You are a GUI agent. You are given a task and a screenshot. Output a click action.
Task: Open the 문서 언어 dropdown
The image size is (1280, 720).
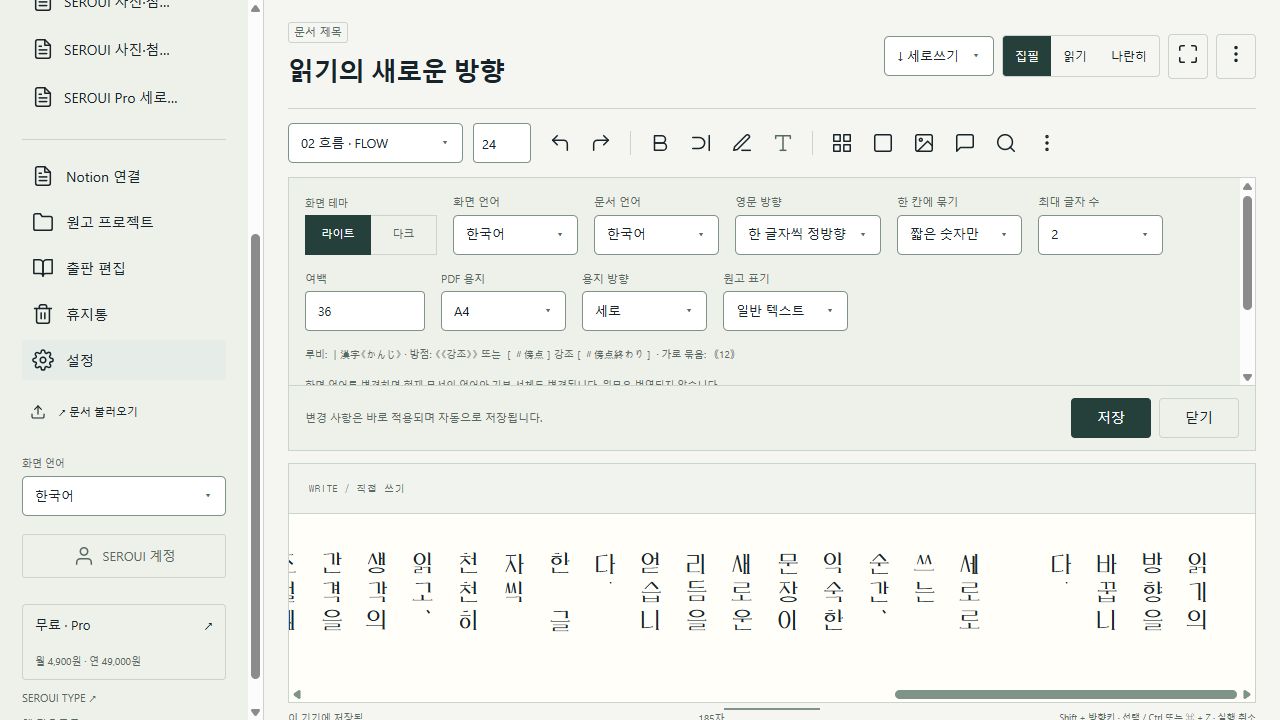tap(656, 235)
